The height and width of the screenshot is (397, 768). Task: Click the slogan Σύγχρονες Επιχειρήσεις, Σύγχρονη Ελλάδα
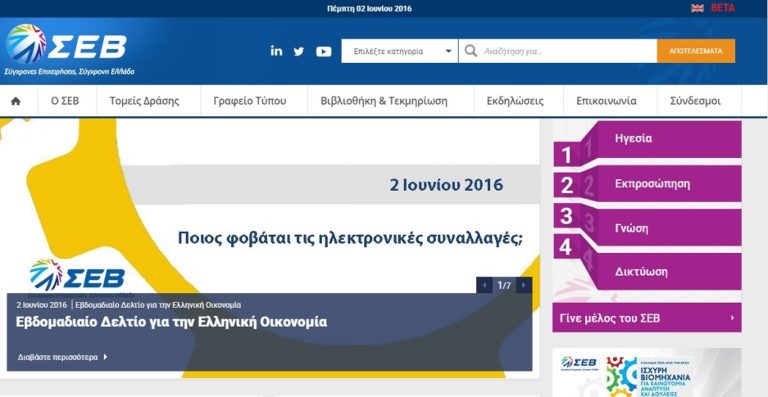point(69,71)
